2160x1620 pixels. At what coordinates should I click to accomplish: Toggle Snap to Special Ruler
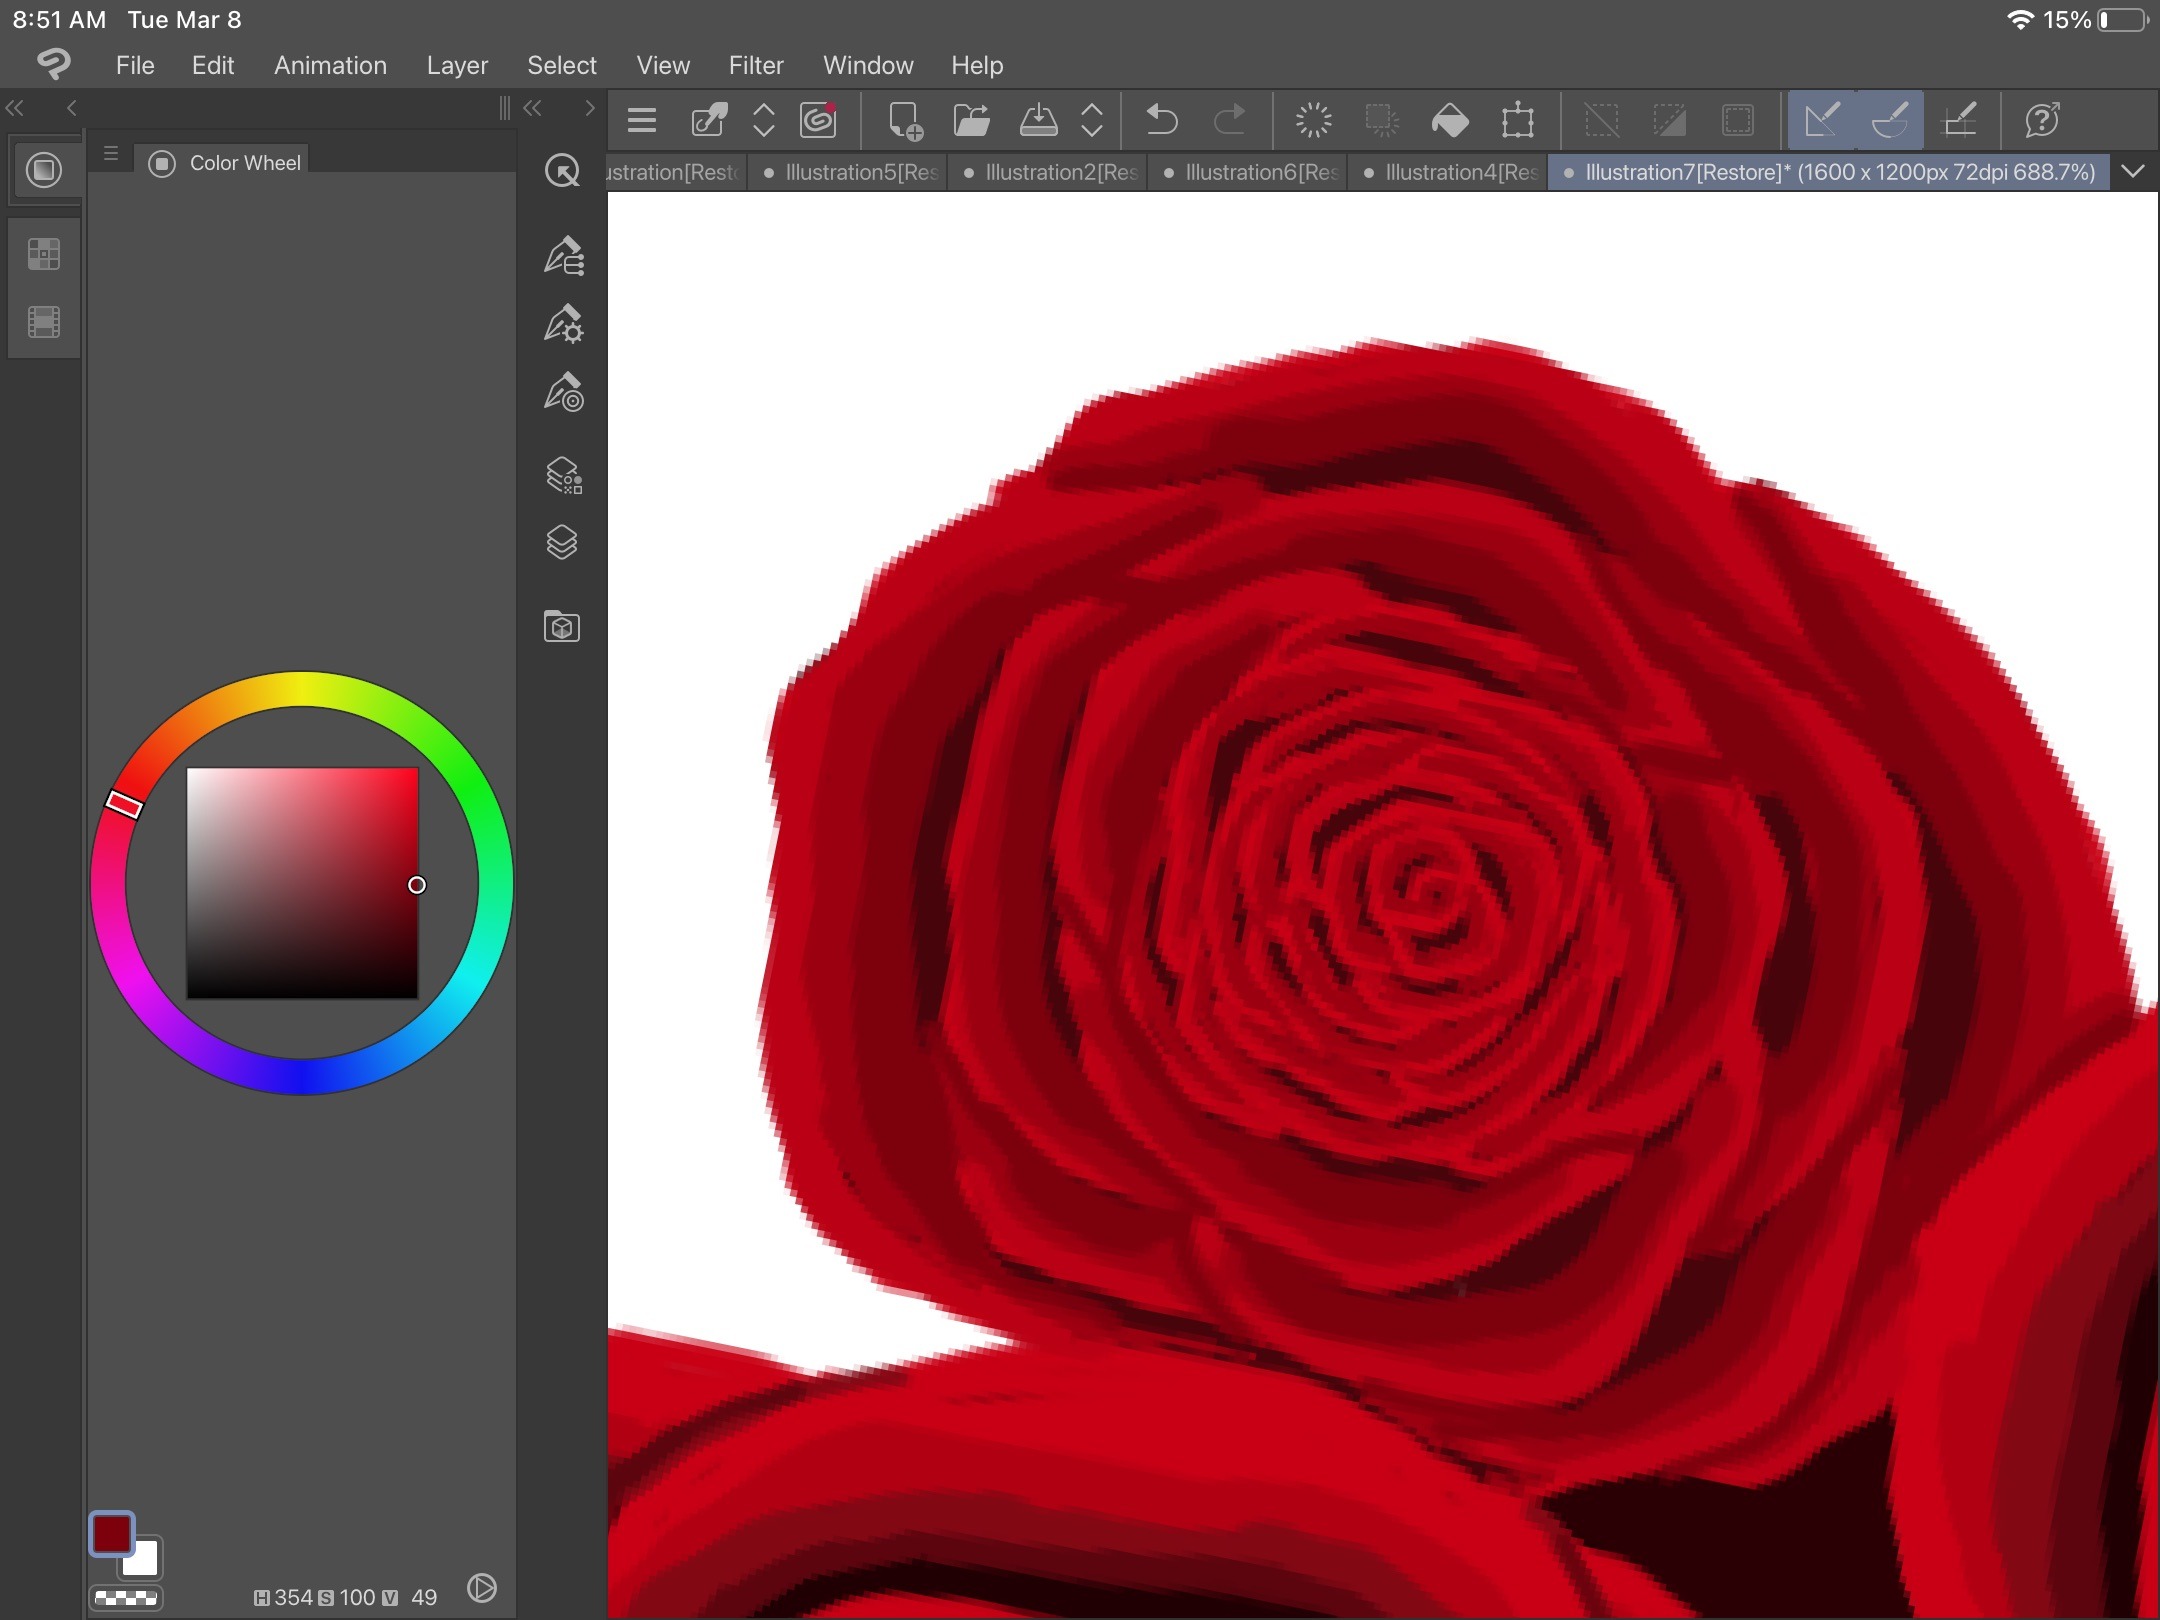pos(1889,120)
